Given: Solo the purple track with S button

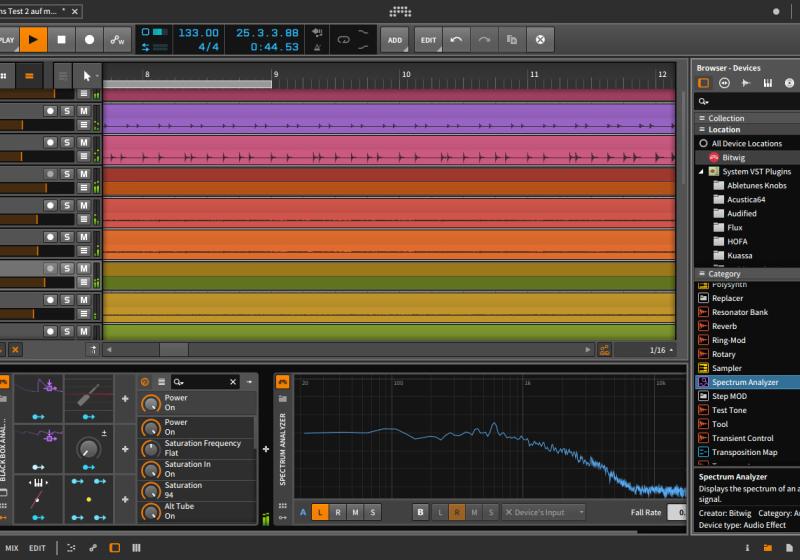Looking at the screenshot, I should click(67, 111).
